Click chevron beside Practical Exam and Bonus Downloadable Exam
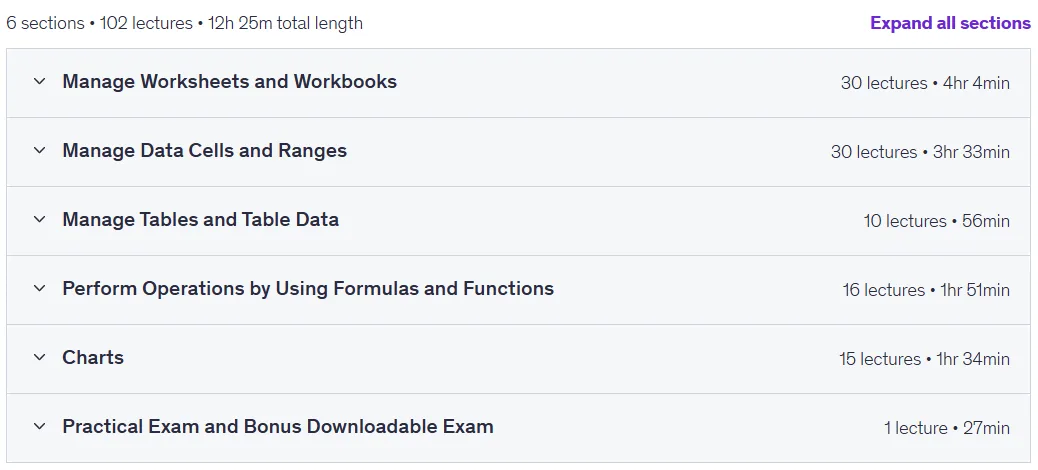The image size is (1038, 470). pos(40,426)
